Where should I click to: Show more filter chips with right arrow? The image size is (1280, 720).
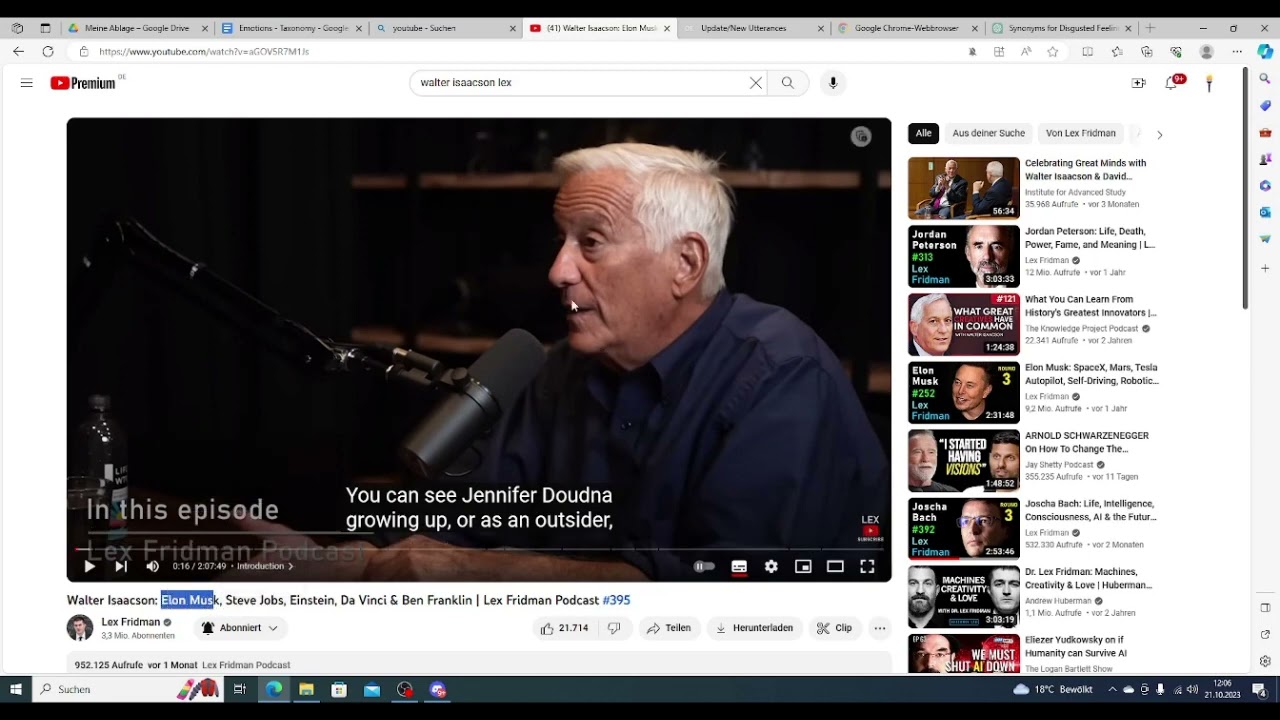[x=1159, y=134]
